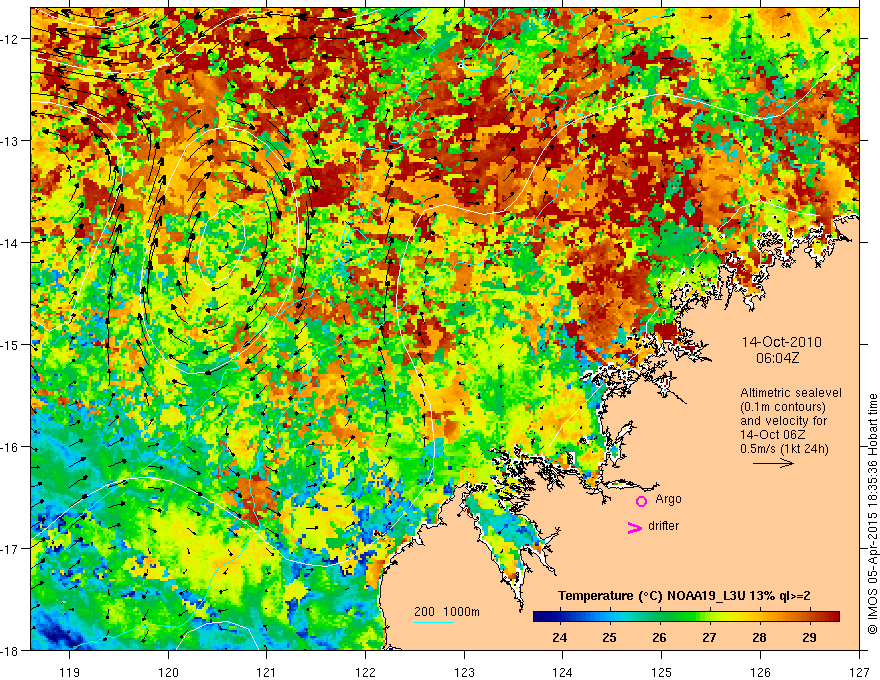Click the 'and velocity for' caption line
The image size is (880, 680).
pos(783,420)
